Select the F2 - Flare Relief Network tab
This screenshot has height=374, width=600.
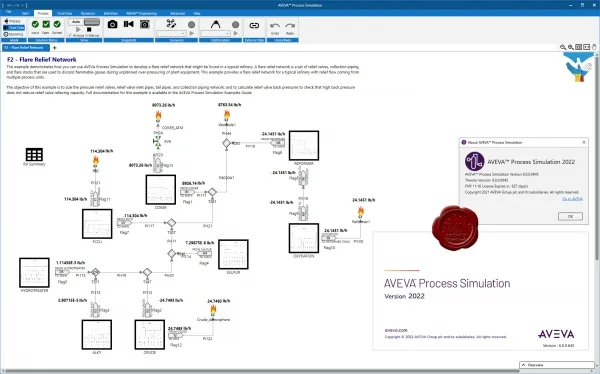26,48
